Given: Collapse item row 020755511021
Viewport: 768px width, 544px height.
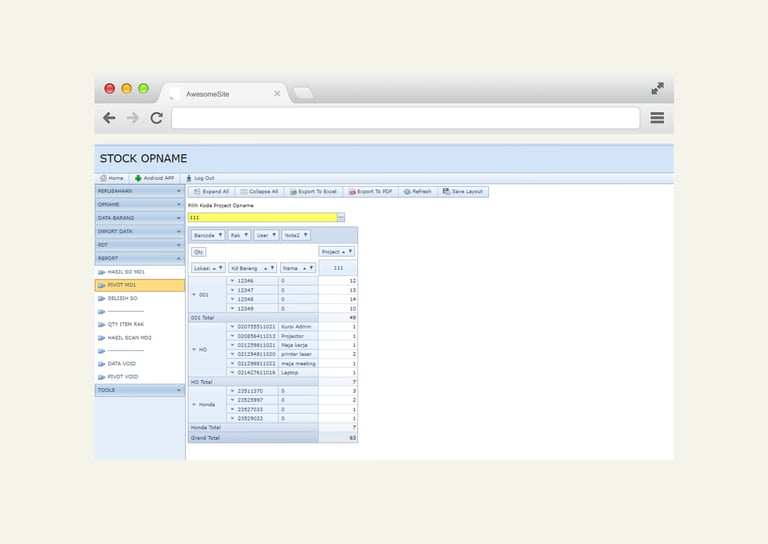Looking at the screenshot, I should point(232,327).
